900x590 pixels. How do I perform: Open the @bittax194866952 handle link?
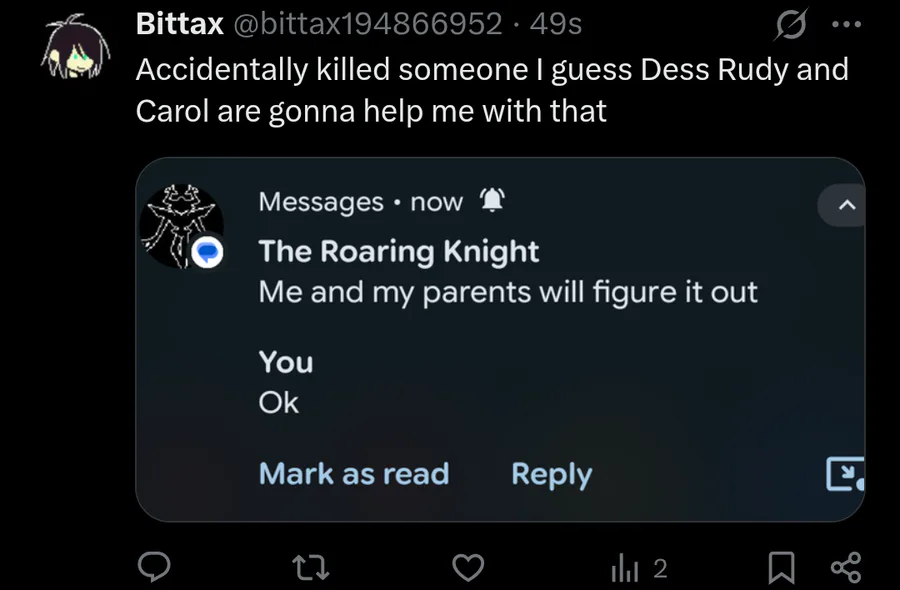click(367, 24)
